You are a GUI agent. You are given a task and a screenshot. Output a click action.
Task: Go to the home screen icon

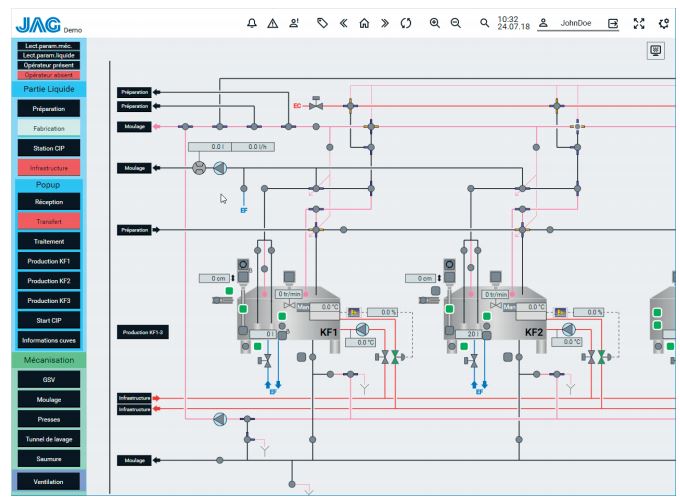click(368, 20)
